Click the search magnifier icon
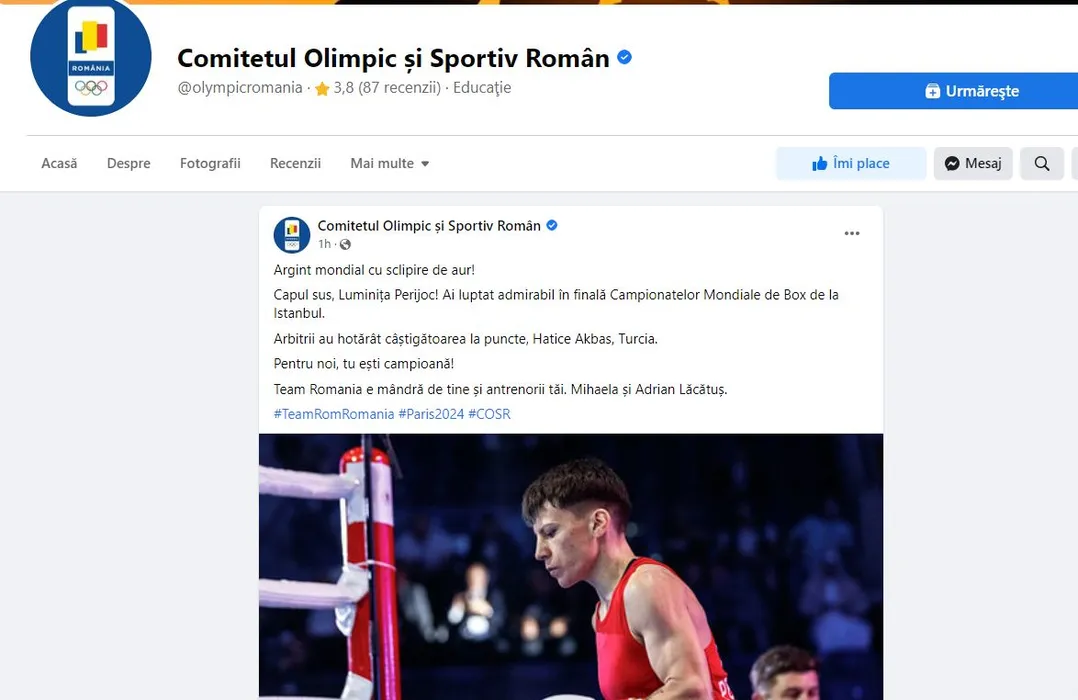This screenshot has width=1078, height=700. click(x=1041, y=164)
